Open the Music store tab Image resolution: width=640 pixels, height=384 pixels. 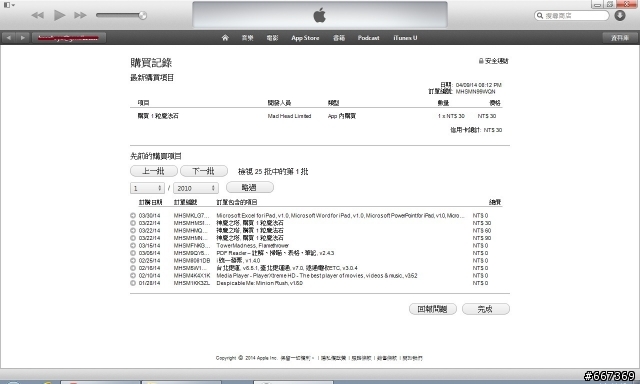coord(247,38)
